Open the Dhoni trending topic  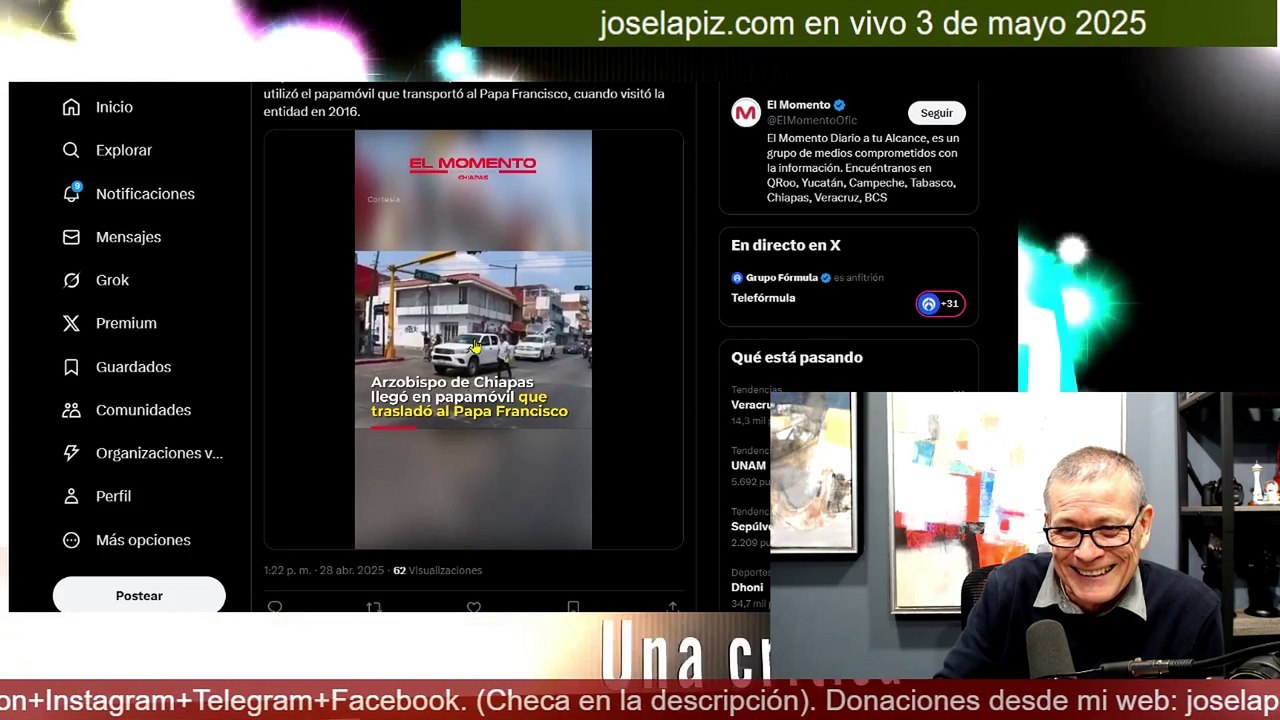(747, 588)
